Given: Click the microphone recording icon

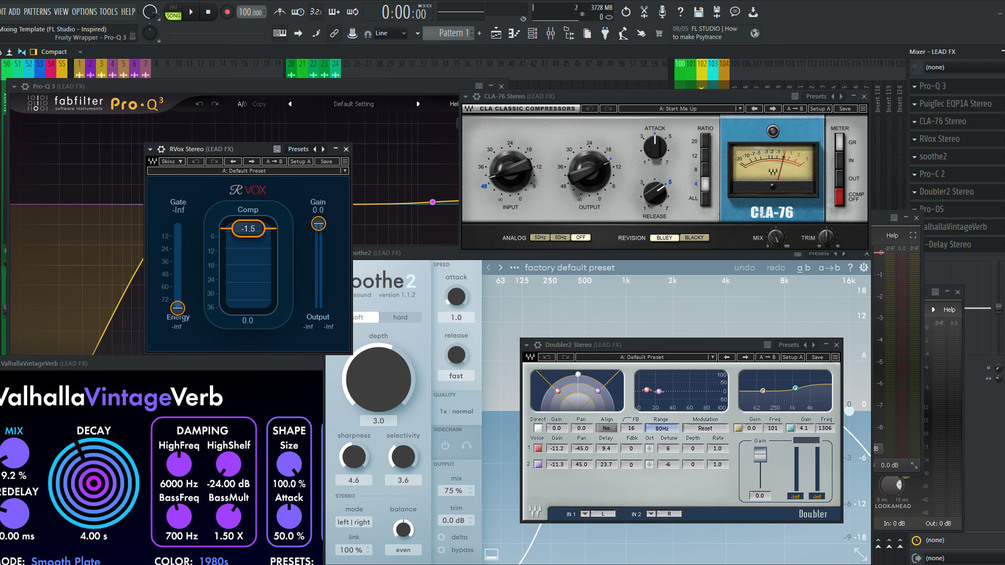Looking at the screenshot, I should point(662,12).
